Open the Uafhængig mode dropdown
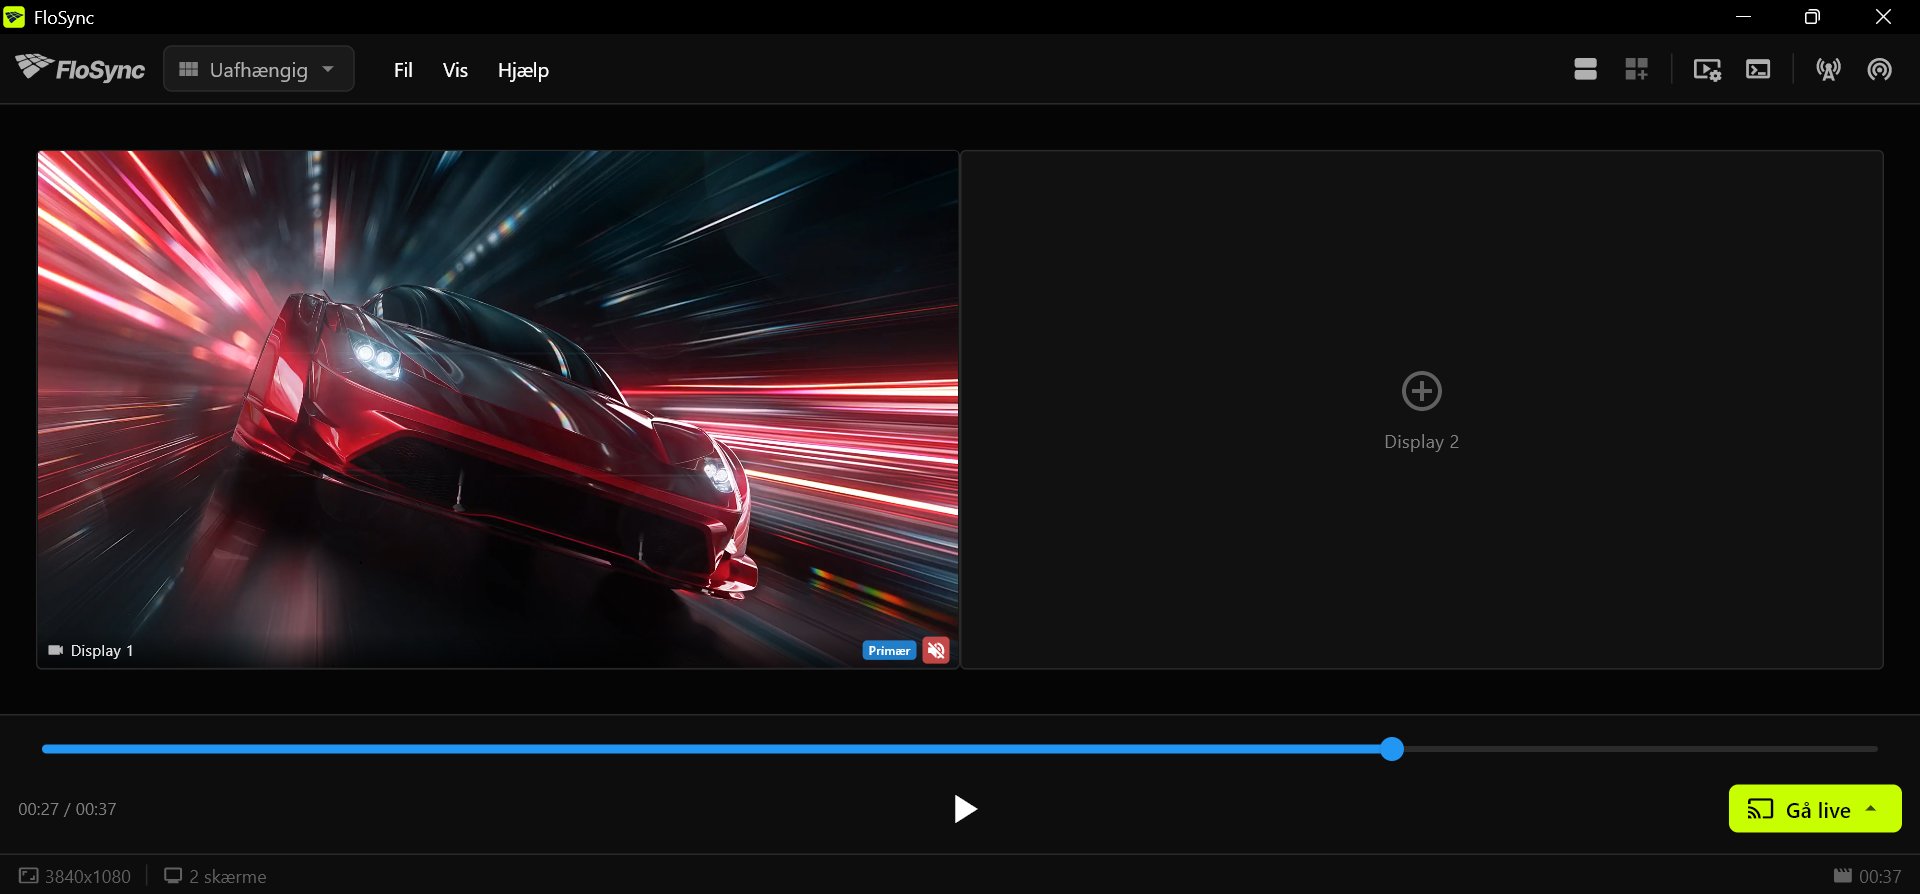The height and width of the screenshot is (894, 1920). coord(259,69)
